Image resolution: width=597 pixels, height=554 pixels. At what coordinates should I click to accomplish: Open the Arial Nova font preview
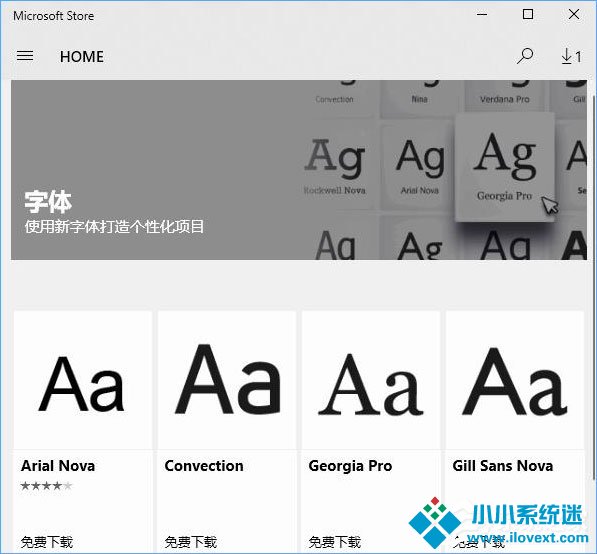(x=83, y=380)
